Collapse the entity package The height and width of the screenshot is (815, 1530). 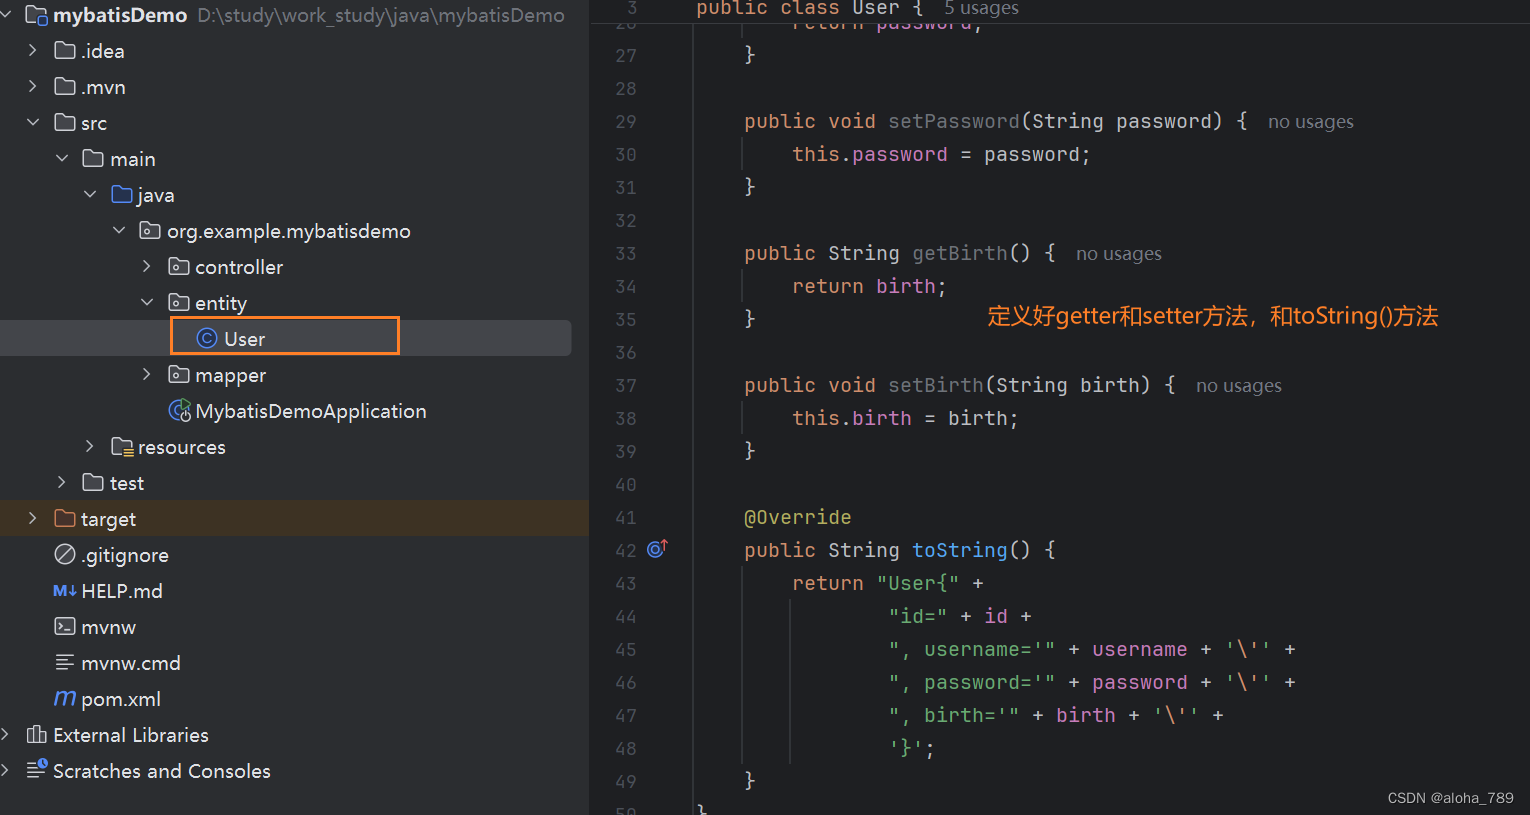pyautogui.click(x=147, y=302)
